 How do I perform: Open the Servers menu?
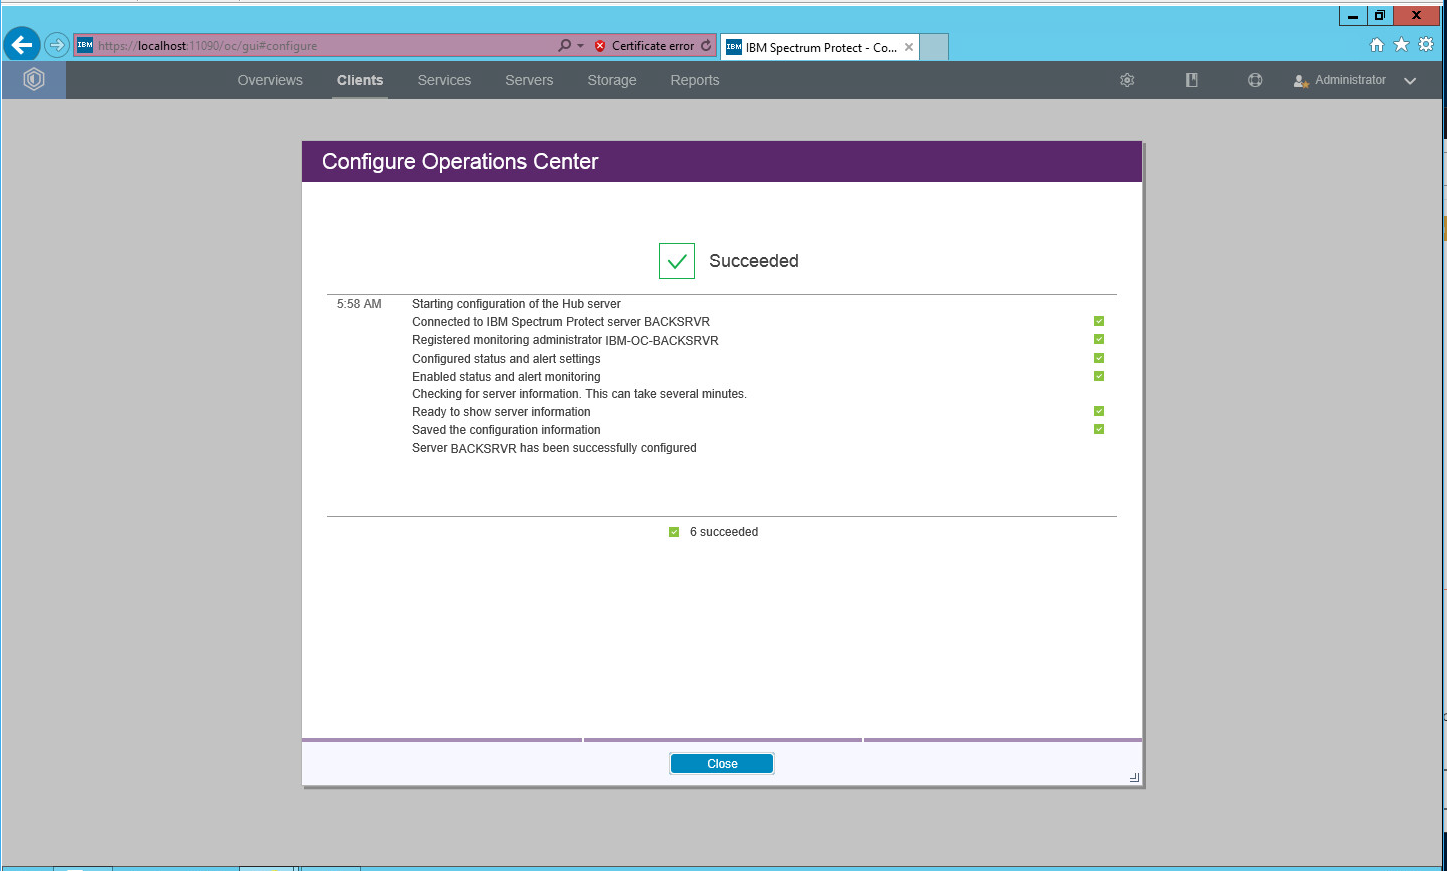(x=529, y=80)
